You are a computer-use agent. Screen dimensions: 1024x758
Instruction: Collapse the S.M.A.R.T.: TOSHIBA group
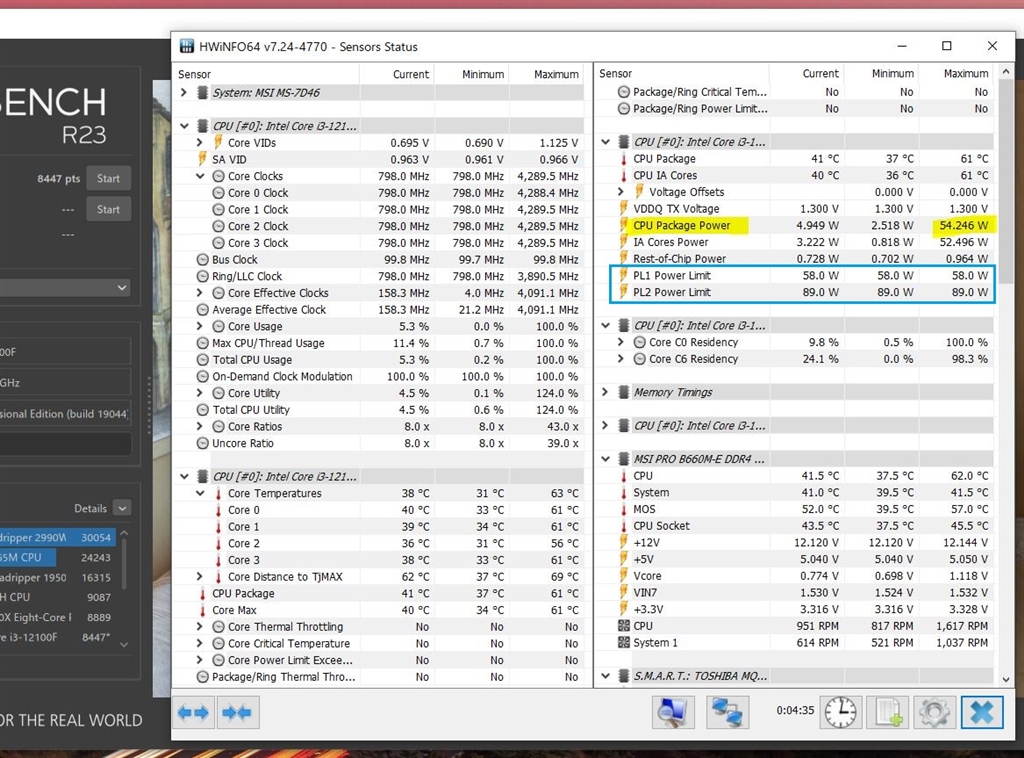(x=605, y=676)
